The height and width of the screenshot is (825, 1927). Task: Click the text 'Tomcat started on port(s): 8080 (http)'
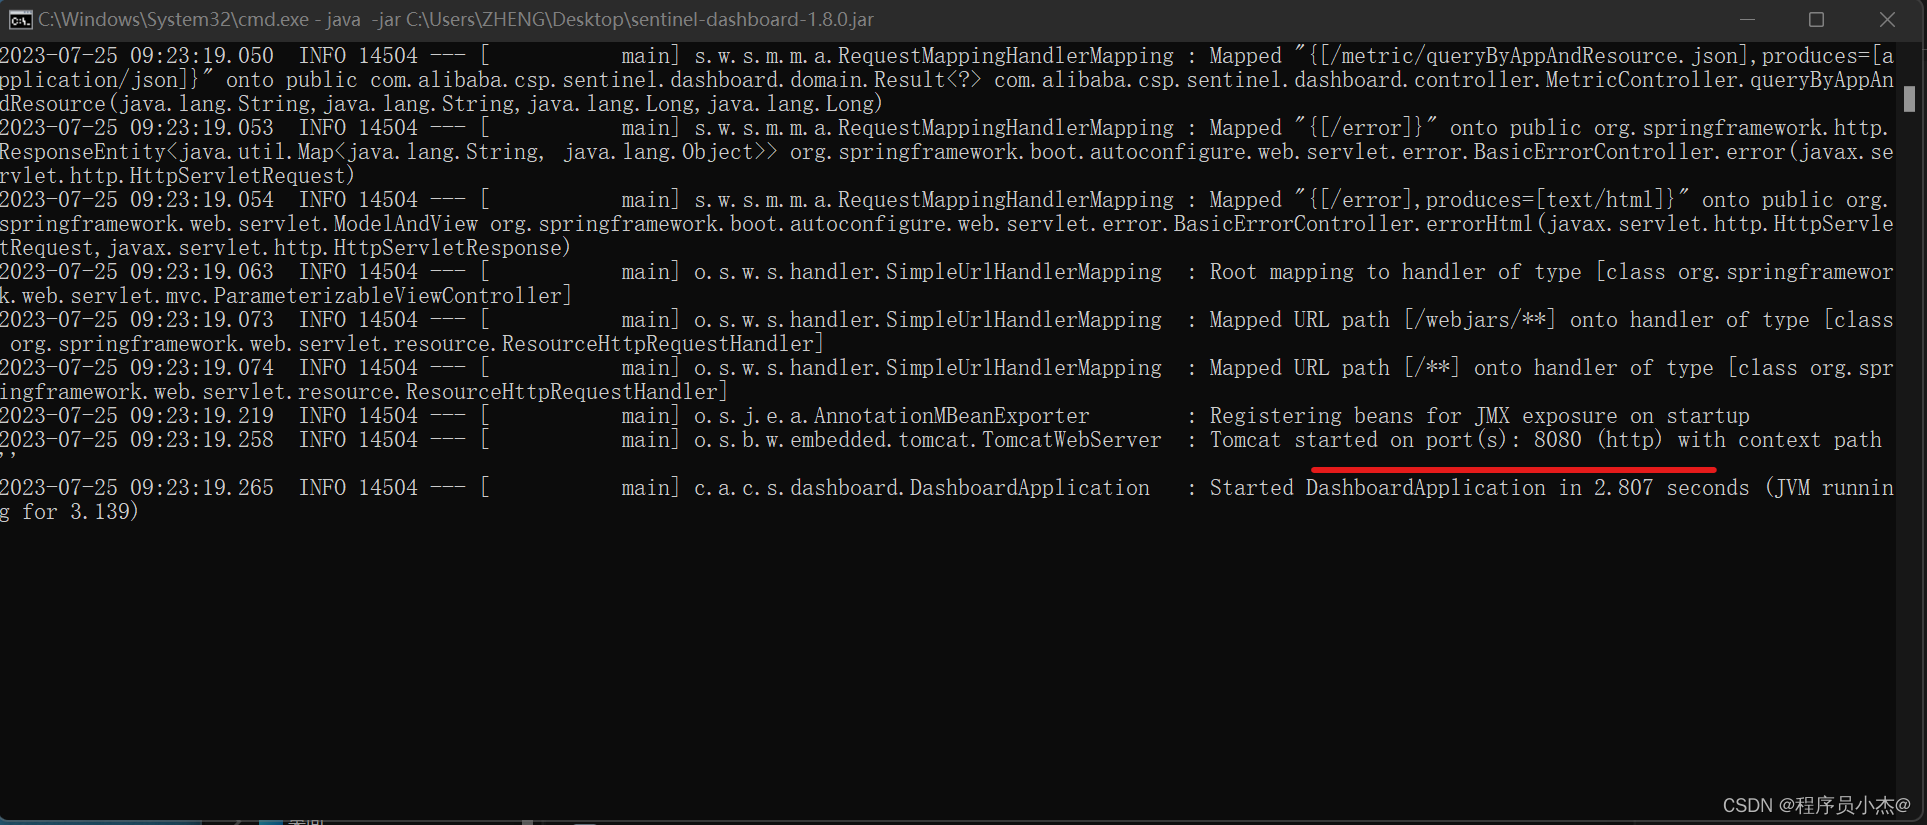(1436, 440)
